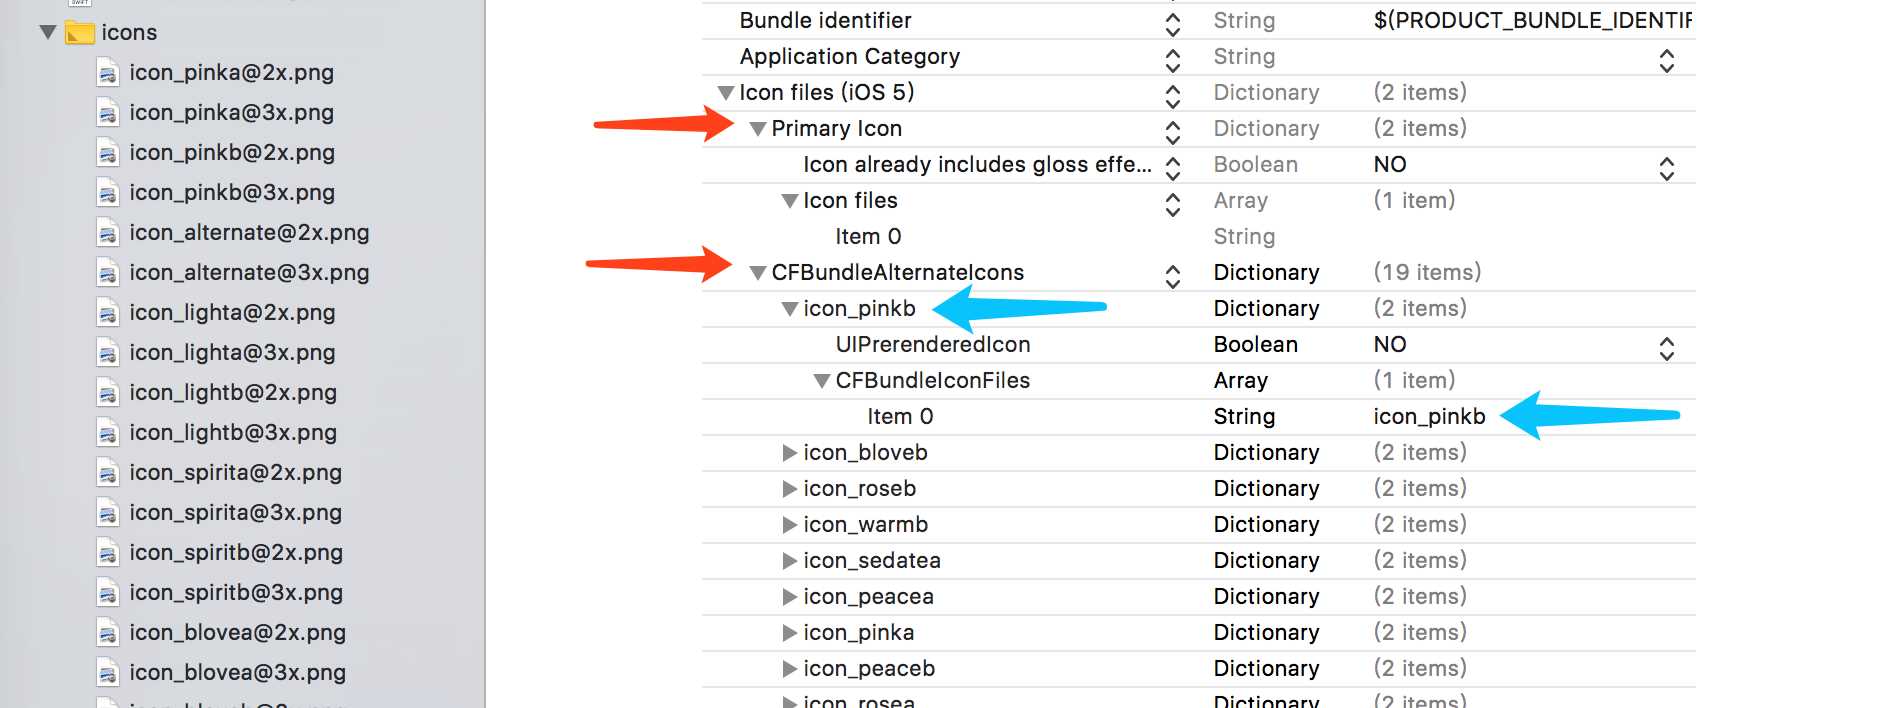This screenshot has height=708, width=1882.
Task: Select the UIPrerenderedIcon key row
Action: coord(933,345)
